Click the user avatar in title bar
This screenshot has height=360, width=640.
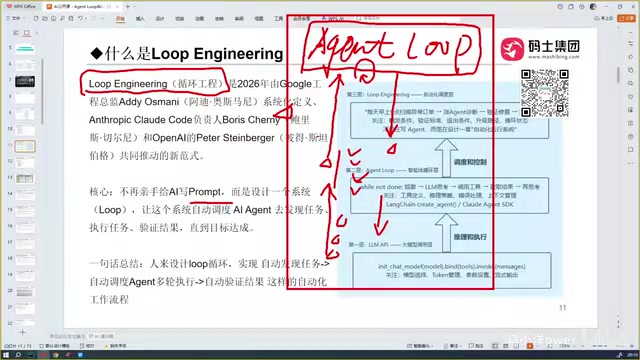[593, 7]
